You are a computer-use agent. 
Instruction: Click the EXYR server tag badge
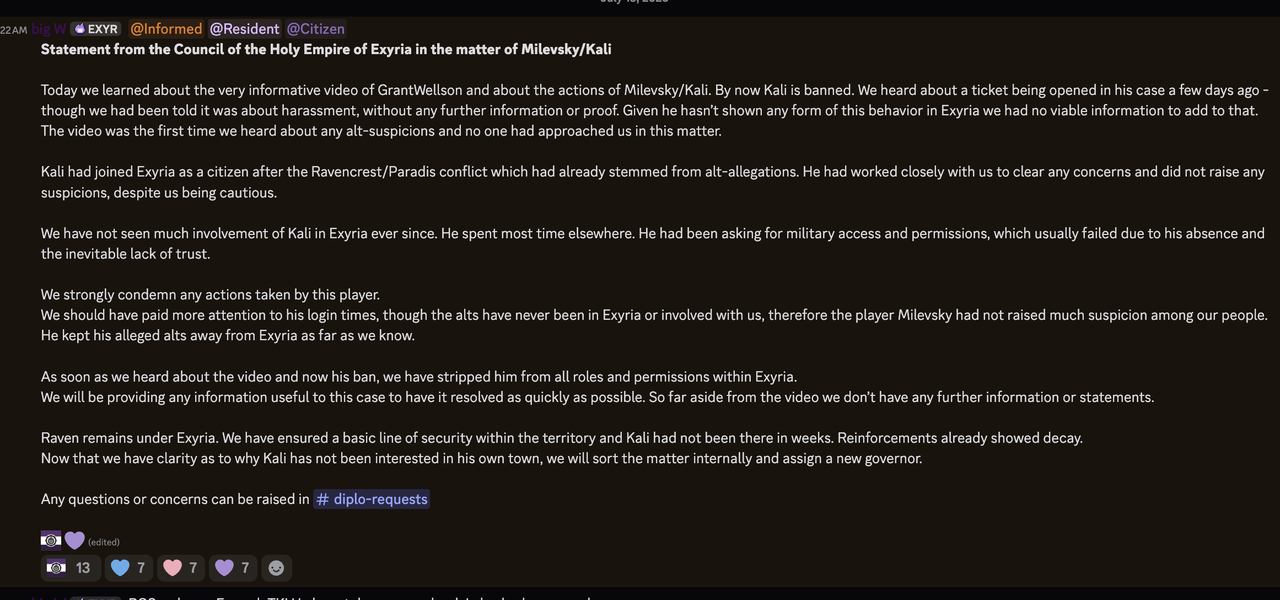(x=96, y=29)
